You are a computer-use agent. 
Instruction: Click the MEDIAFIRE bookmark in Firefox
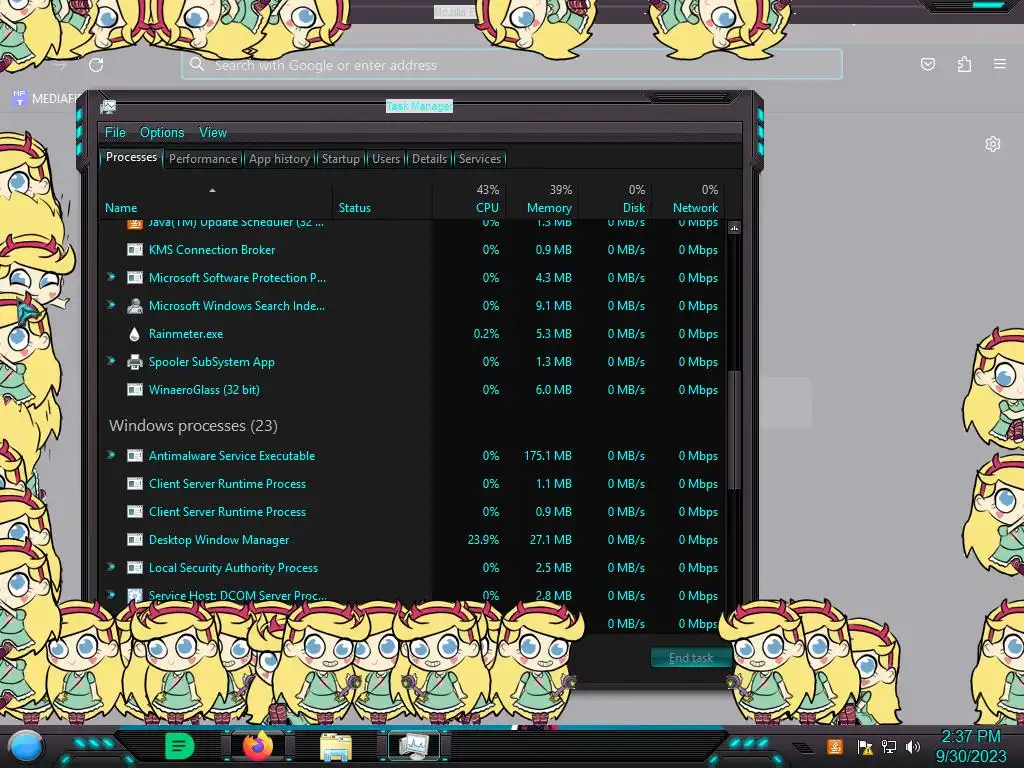pos(44,99)
